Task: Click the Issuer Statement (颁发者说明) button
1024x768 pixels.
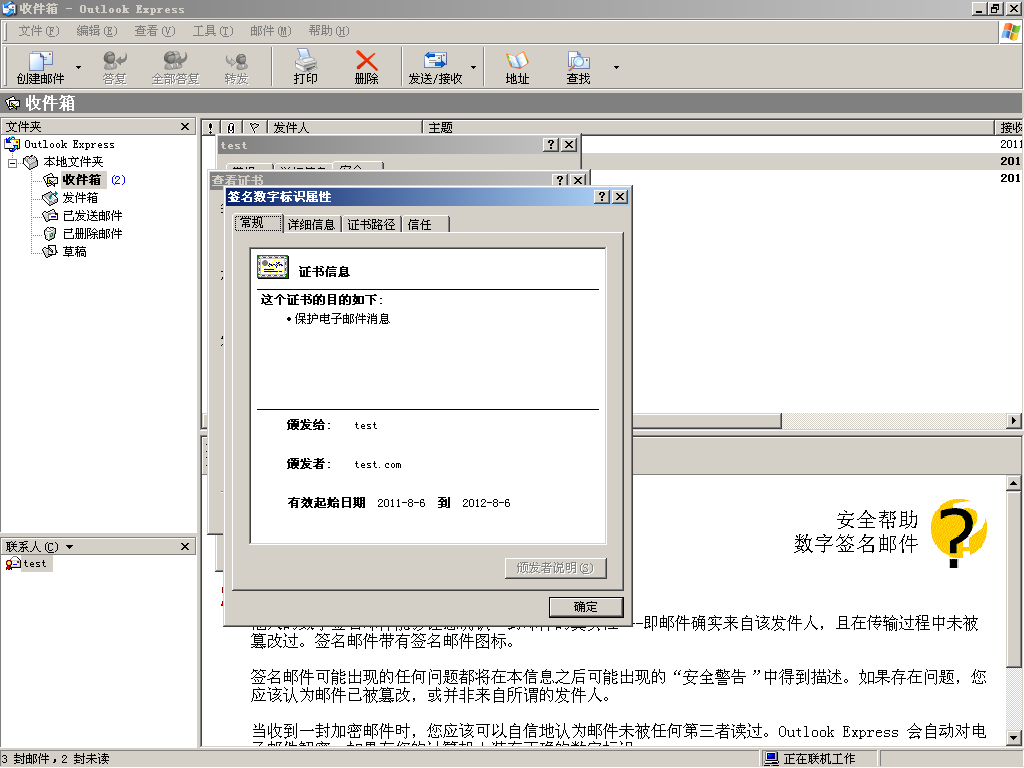Action: [556, 568]
